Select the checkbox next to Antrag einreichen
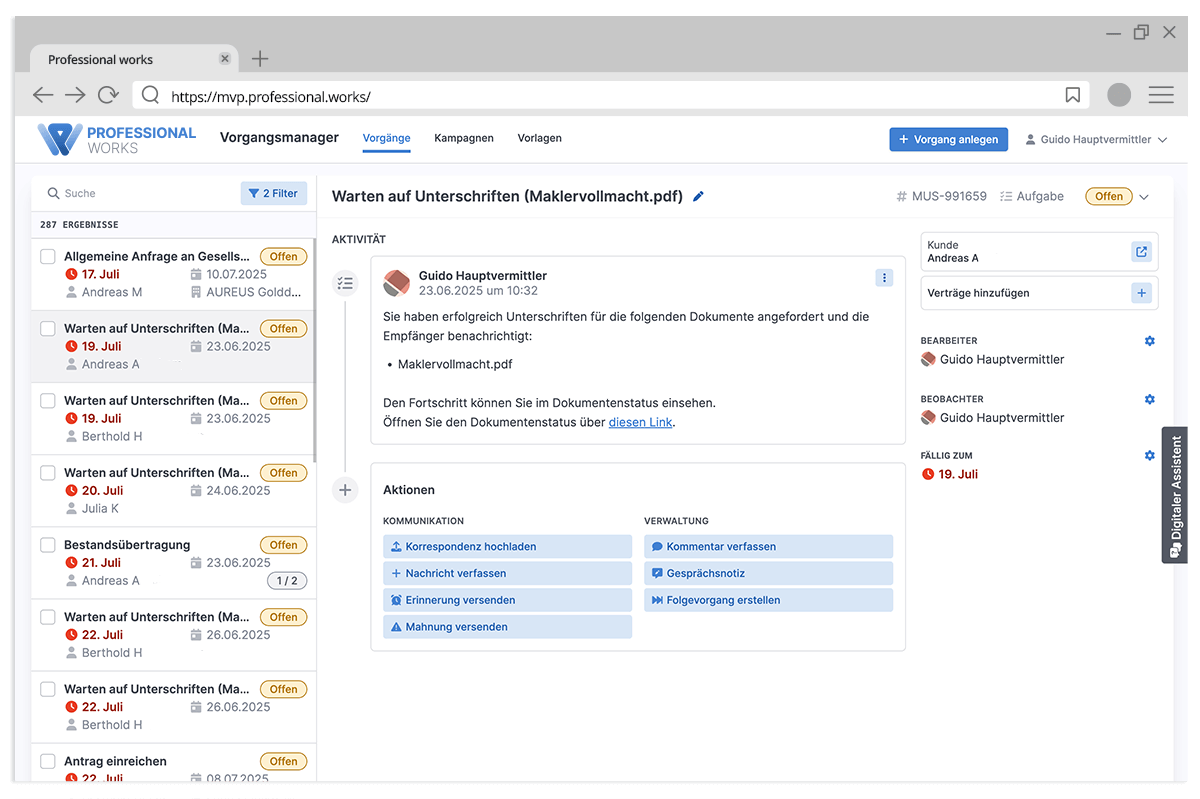 [x=46, y=760]
